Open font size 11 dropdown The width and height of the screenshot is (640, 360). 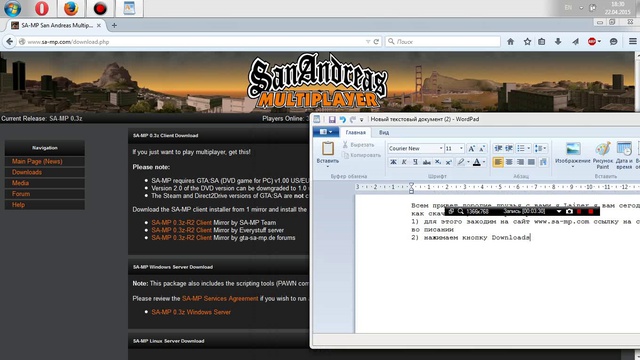pos(461,149)
